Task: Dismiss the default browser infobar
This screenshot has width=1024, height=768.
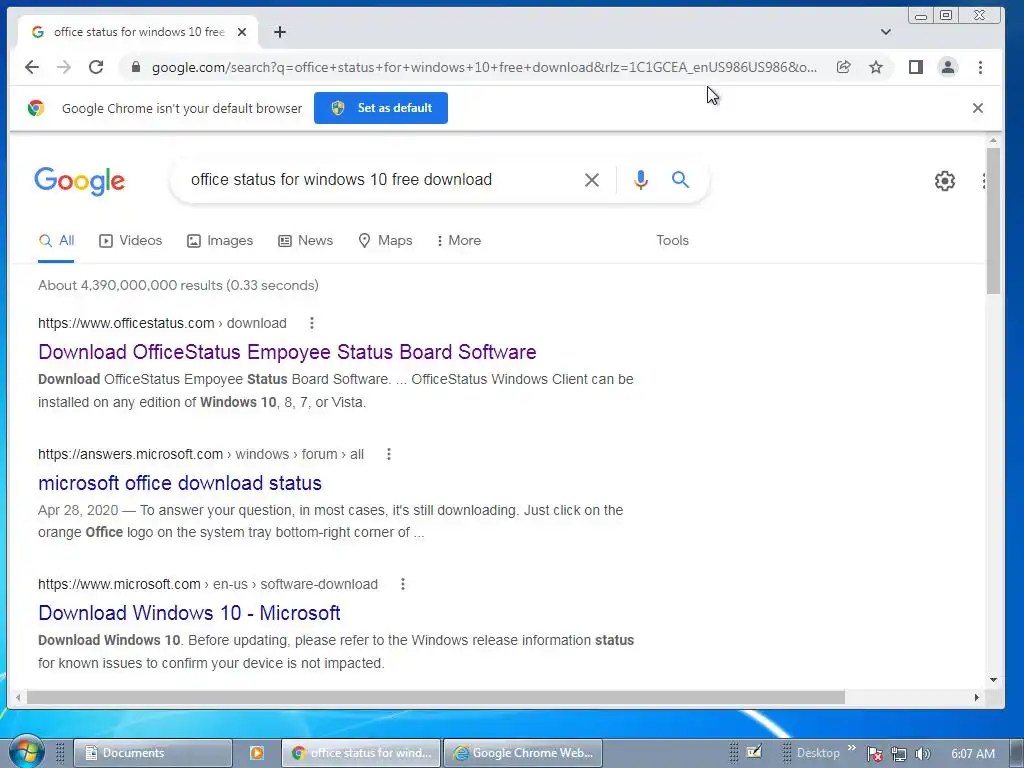Action: [978, 108]
